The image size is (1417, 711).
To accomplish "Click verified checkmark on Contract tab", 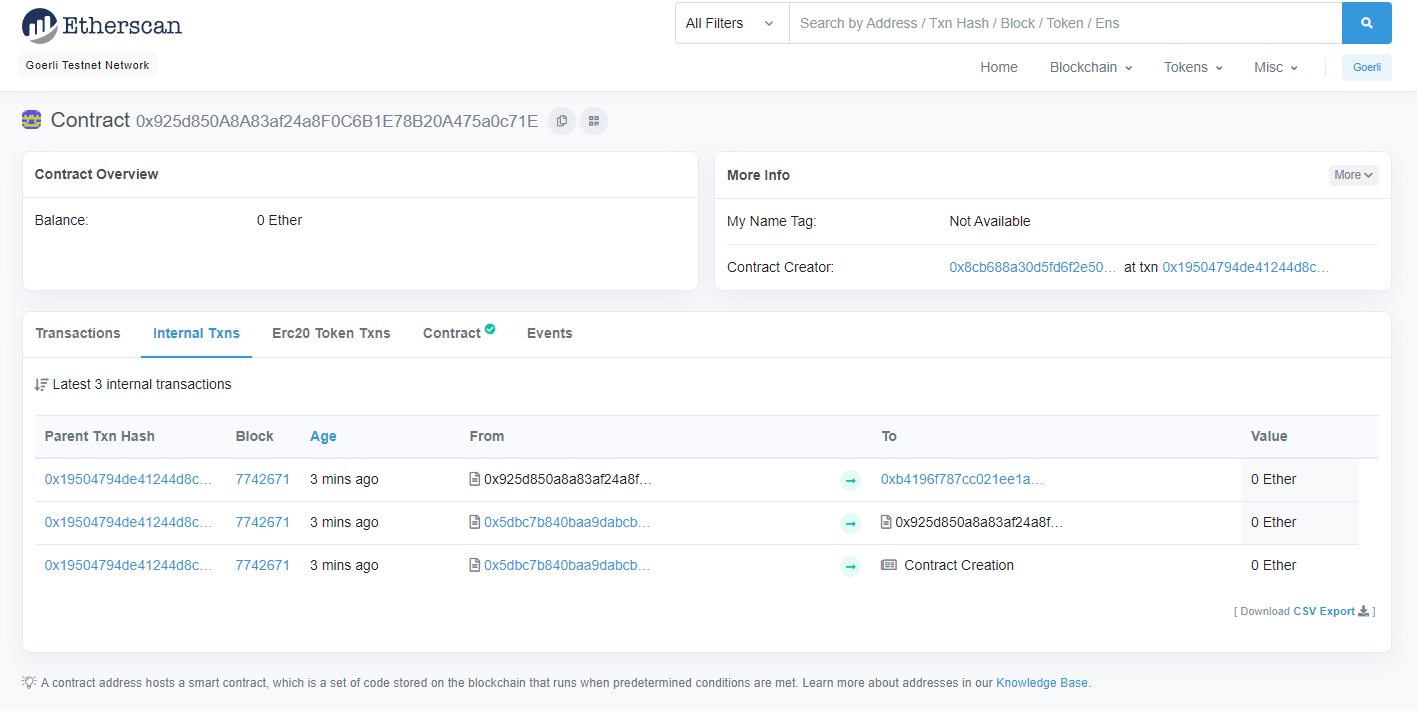I will [490, 328].
